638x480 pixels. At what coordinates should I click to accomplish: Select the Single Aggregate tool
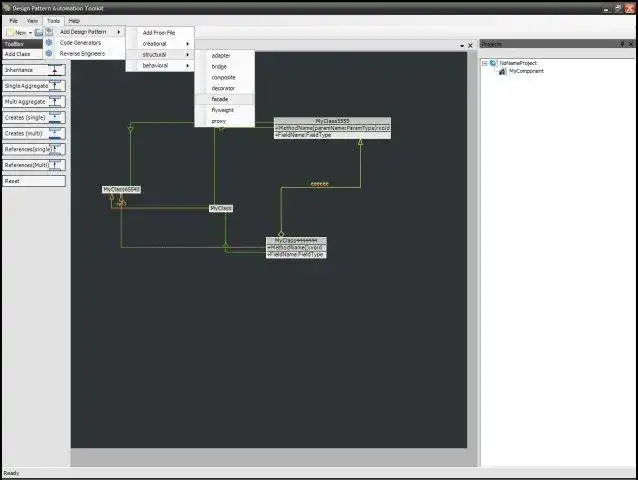34,86
